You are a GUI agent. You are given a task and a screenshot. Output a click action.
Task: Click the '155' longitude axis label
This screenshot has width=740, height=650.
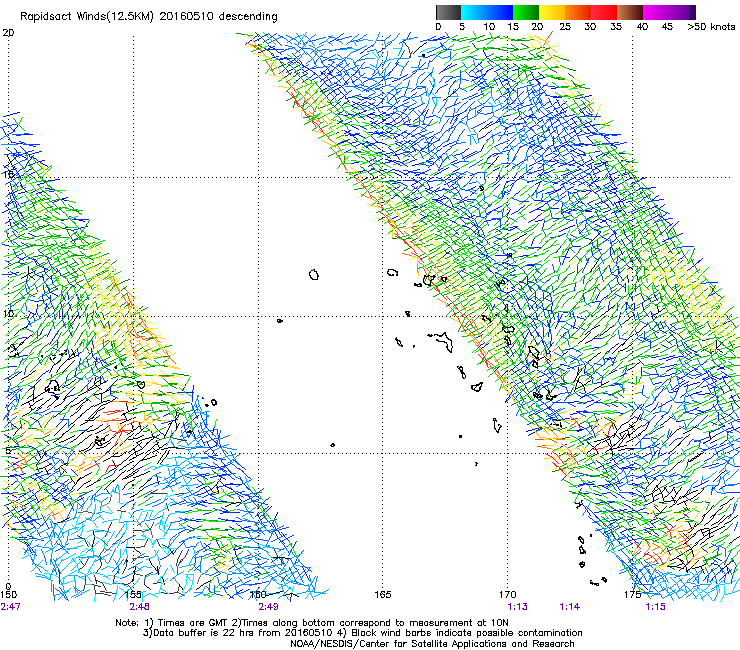point(134,594)
